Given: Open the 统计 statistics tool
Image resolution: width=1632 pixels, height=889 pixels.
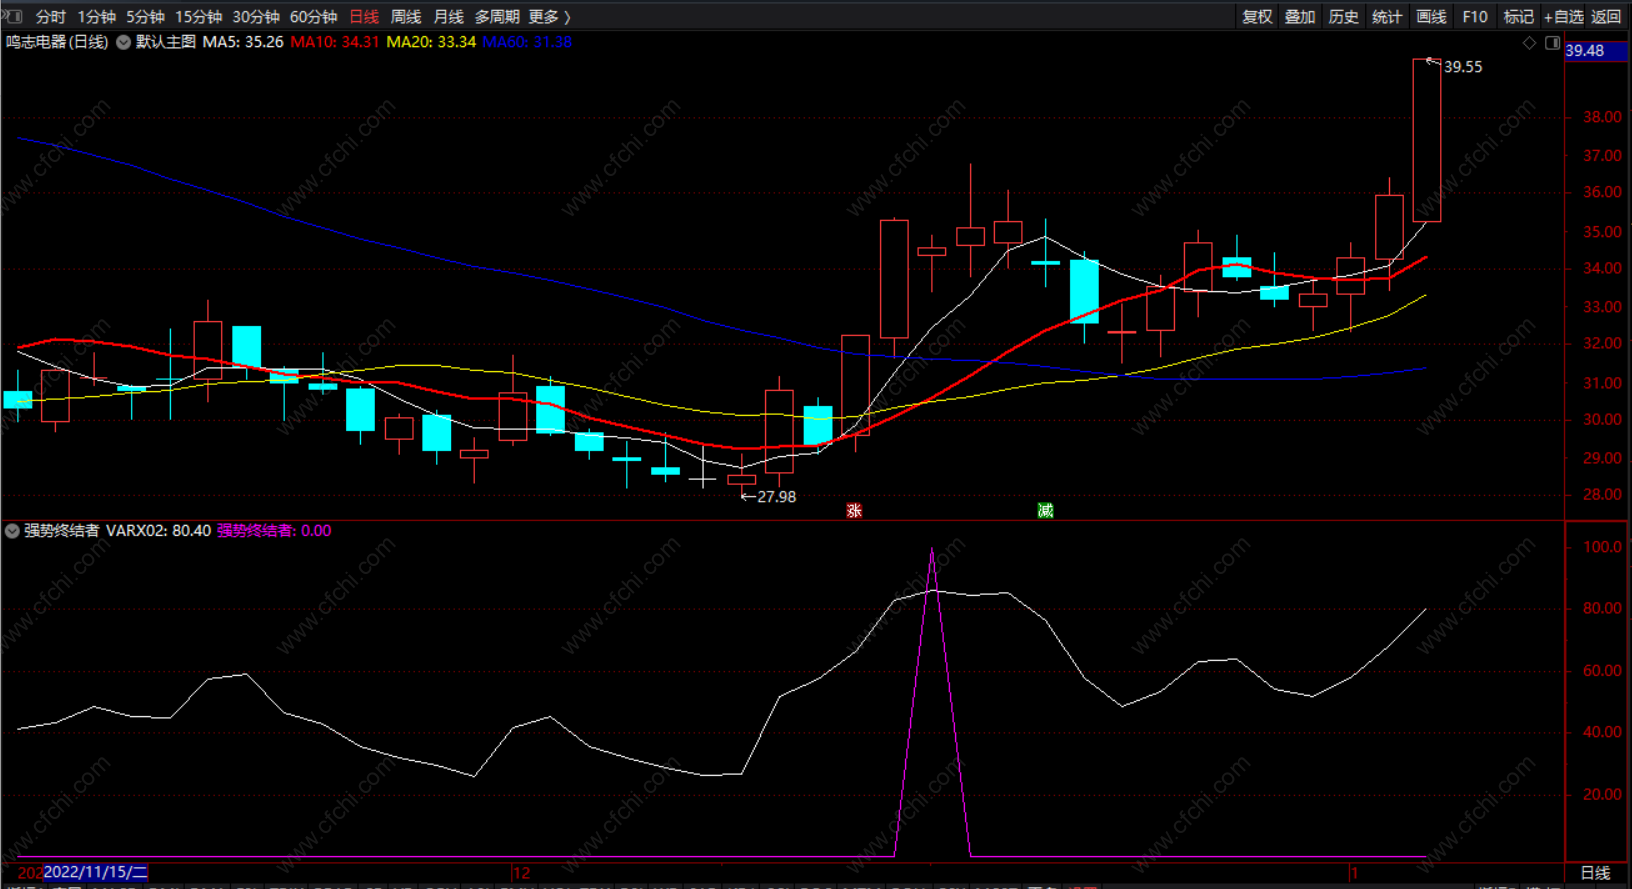Looking at the screenshot, I should (1387, 17).
